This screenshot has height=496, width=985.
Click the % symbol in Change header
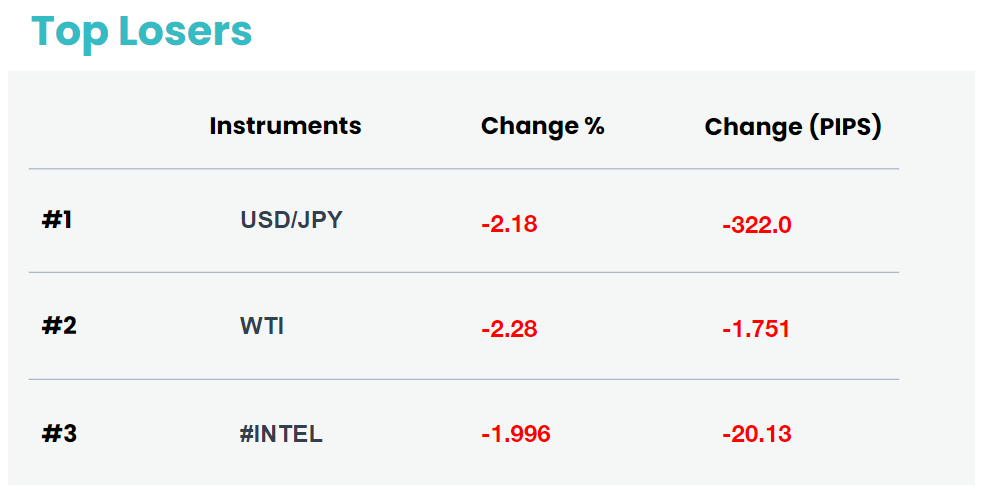[594, 126]
